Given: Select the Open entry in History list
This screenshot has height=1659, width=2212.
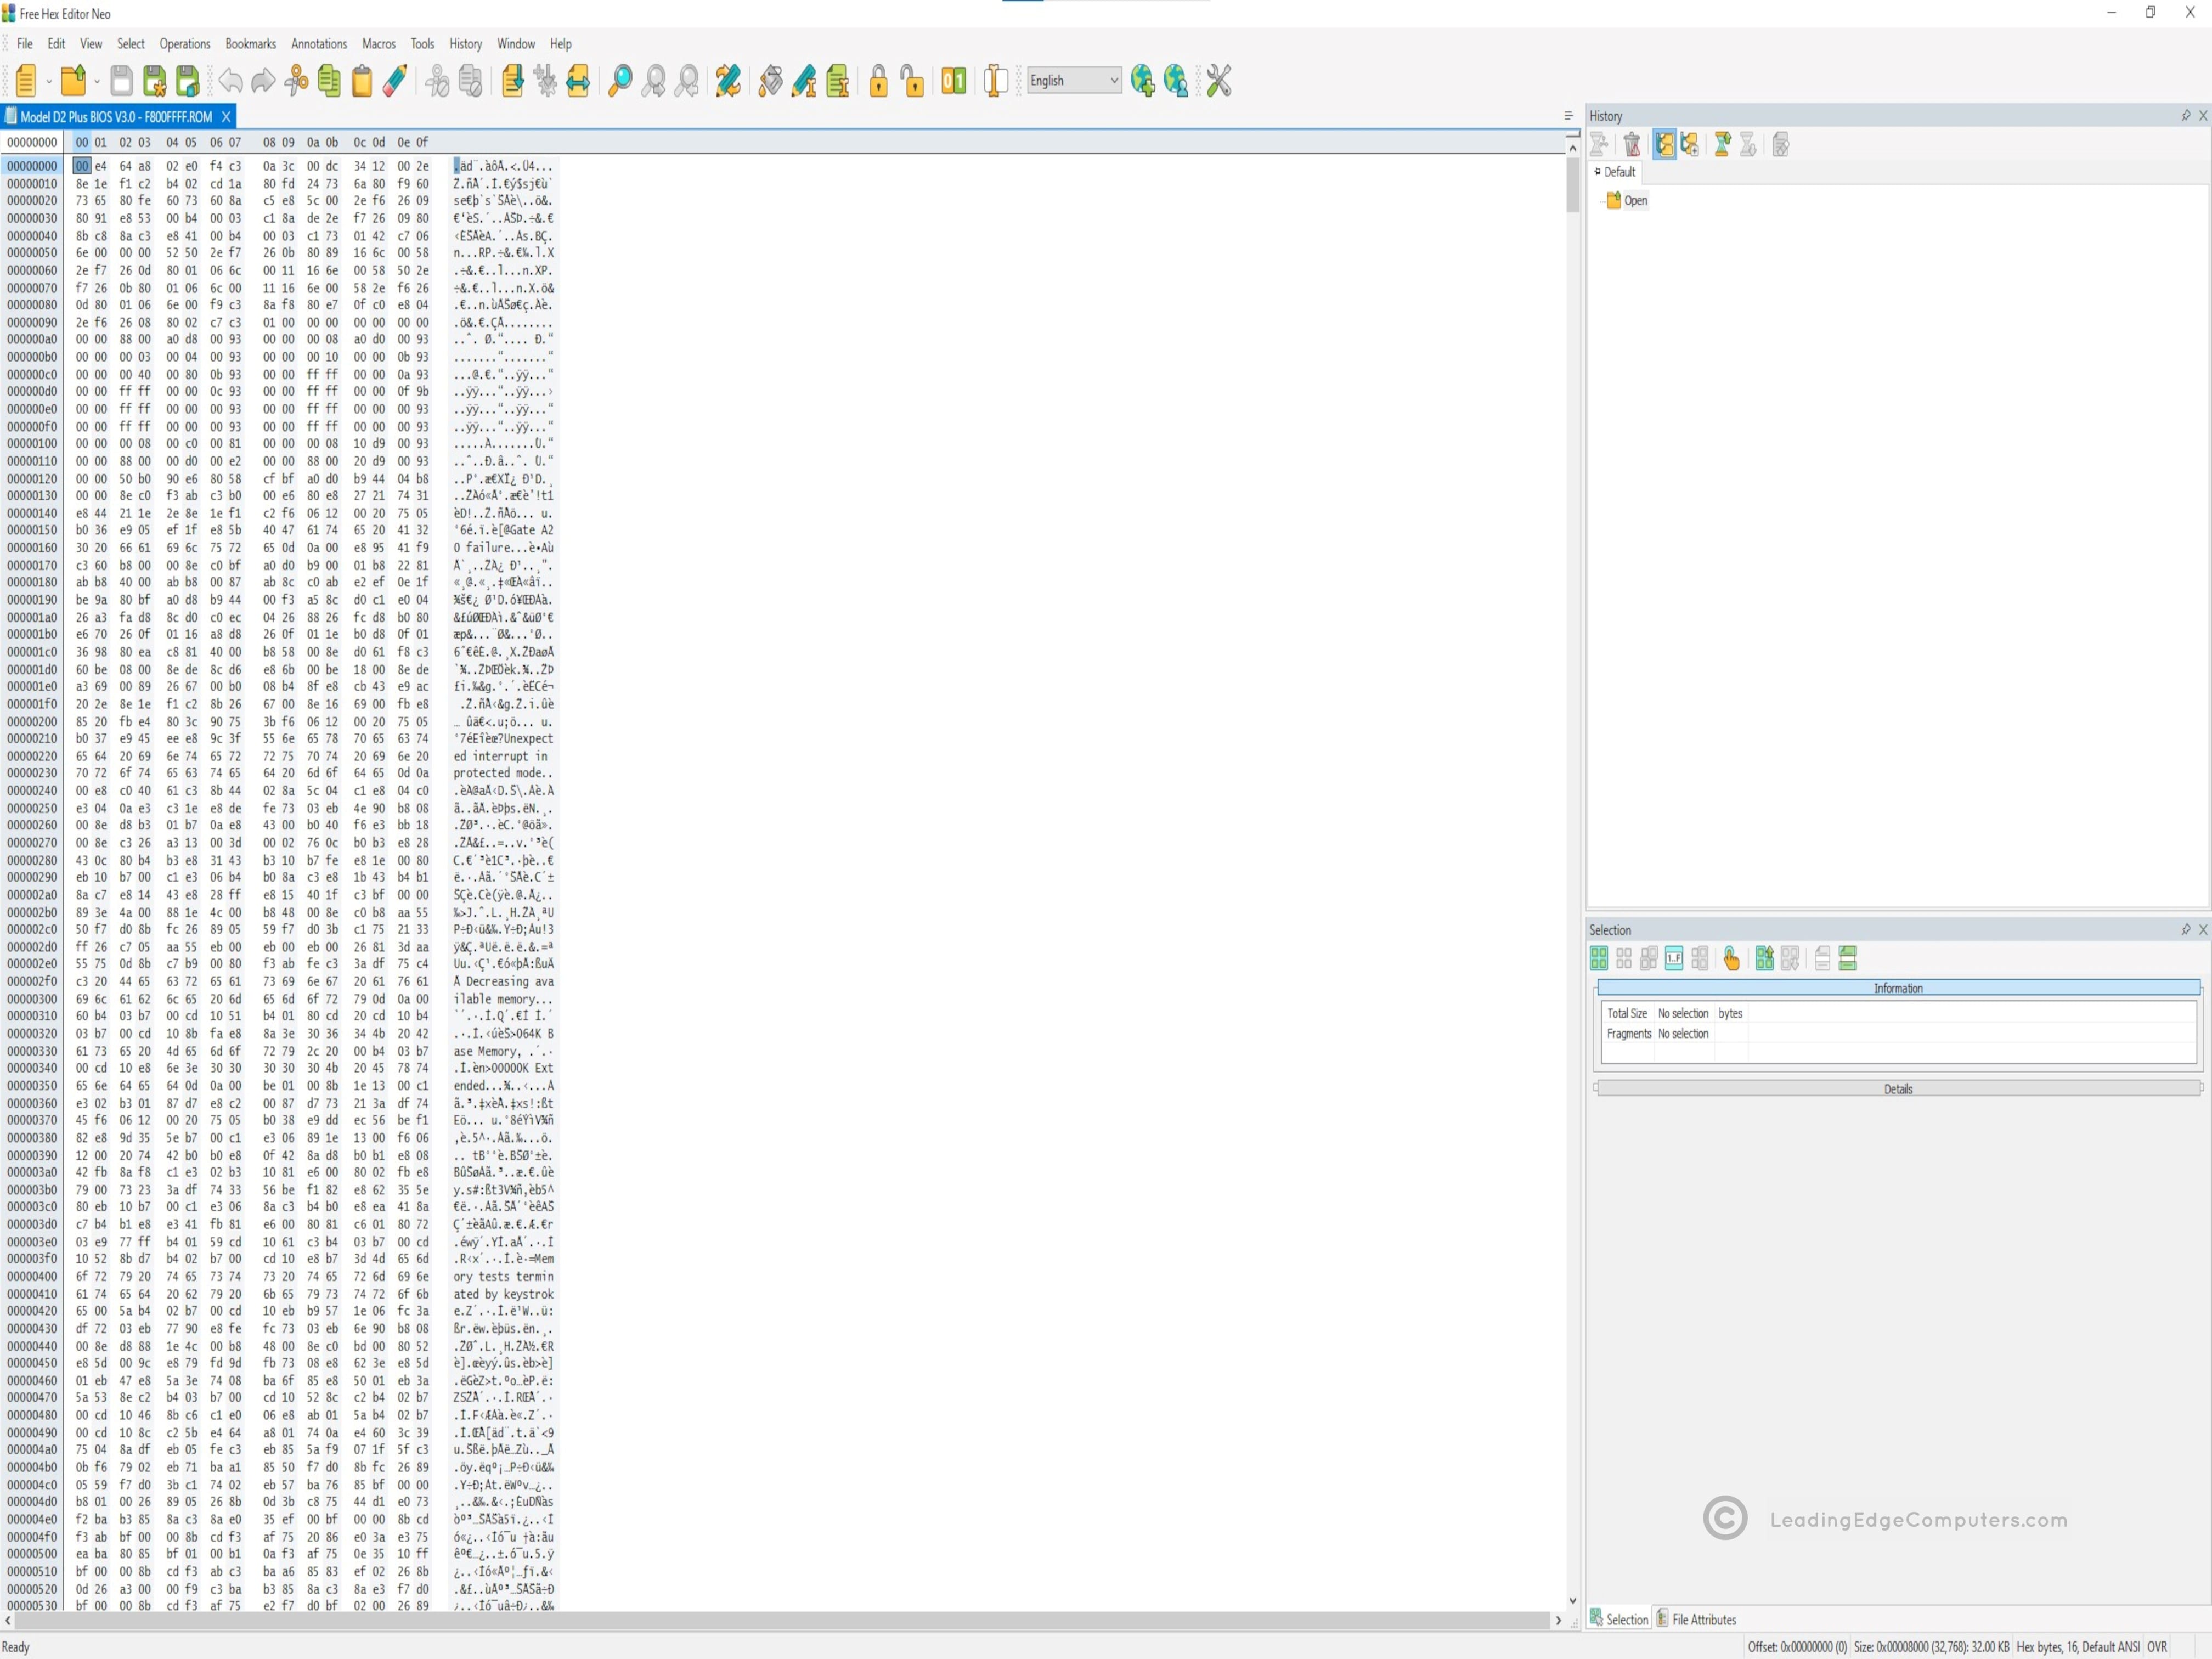Looking at the screenshot, I should pos(1635,201).
